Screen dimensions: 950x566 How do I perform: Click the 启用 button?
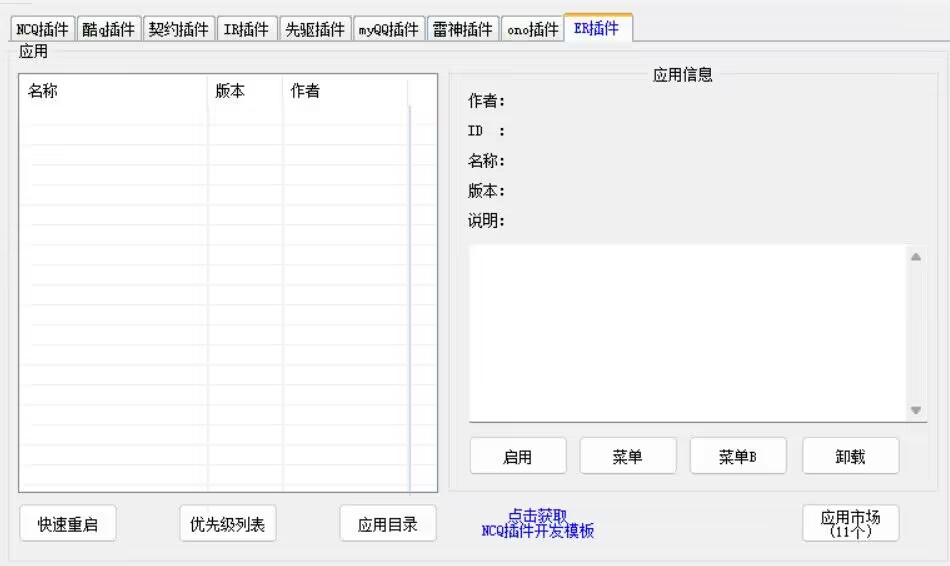517,456
